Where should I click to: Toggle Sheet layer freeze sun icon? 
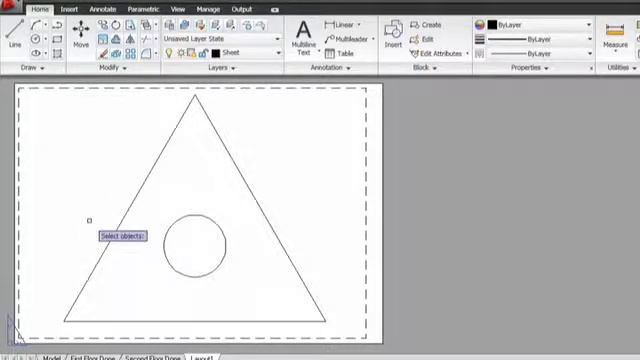180,53
